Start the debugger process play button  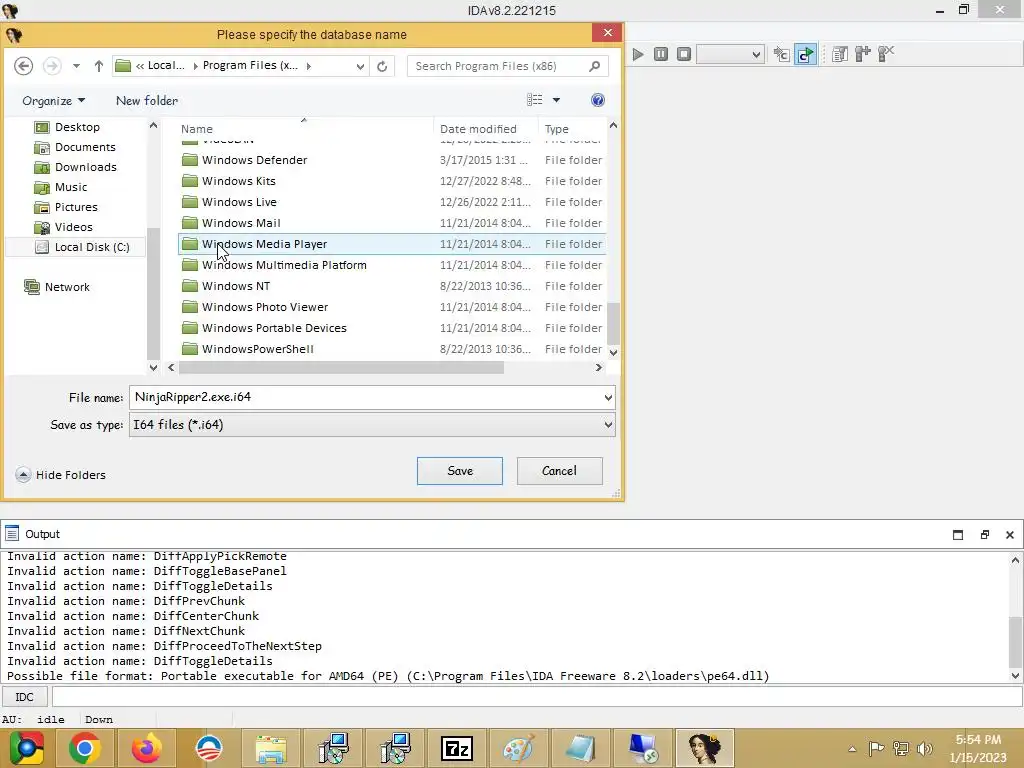[x=638, y=54]
